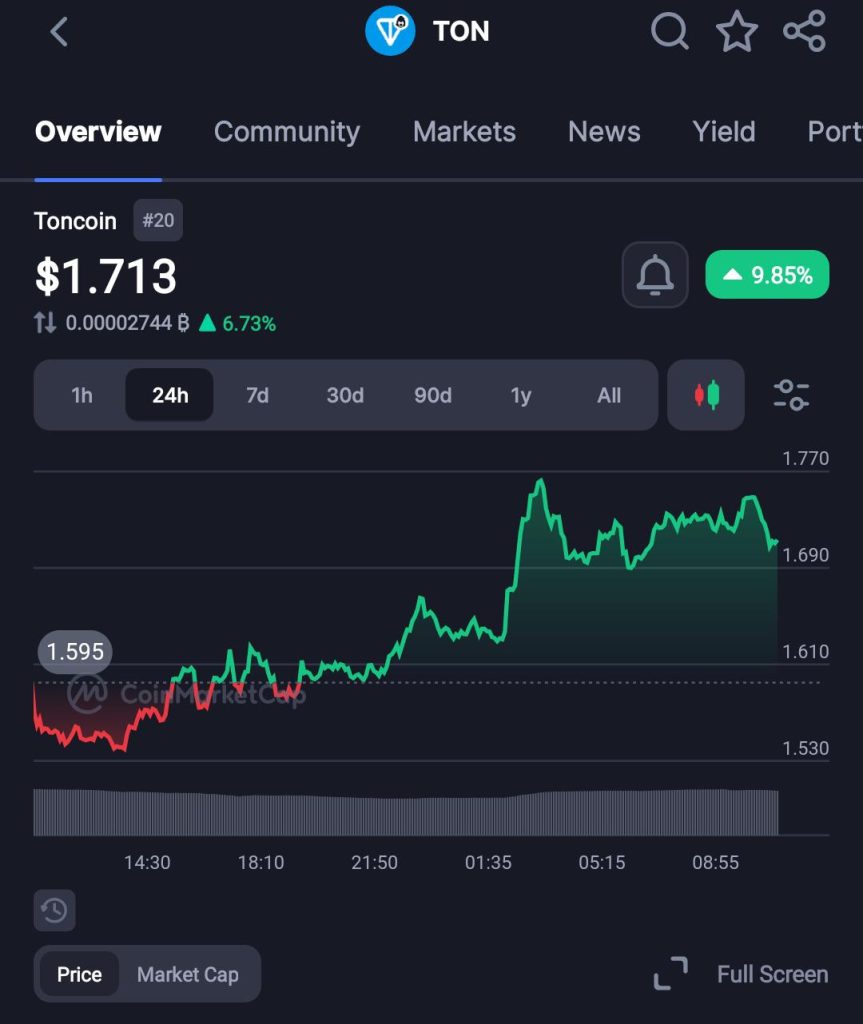Choose the 30d chart range
This screenshot has width=863, height=1024.
(x=345, y=395)
